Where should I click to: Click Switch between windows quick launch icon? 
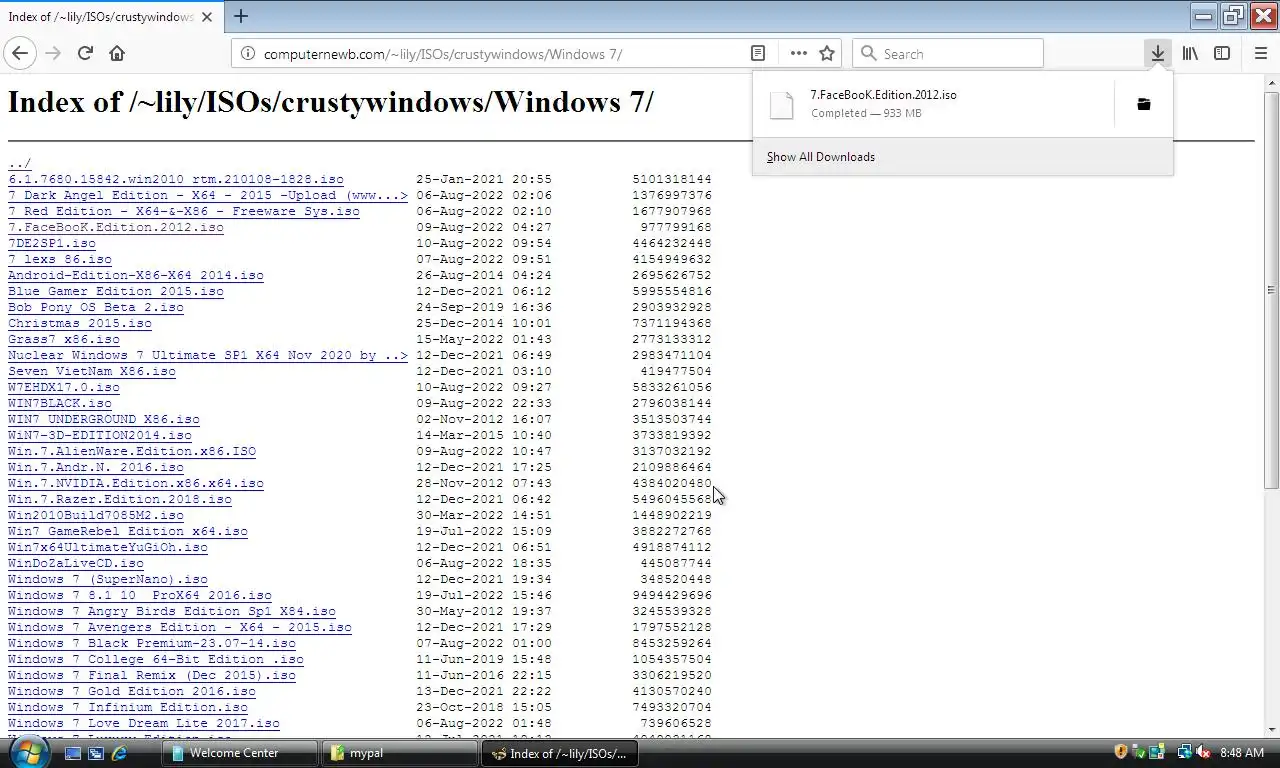pos(96,753)
